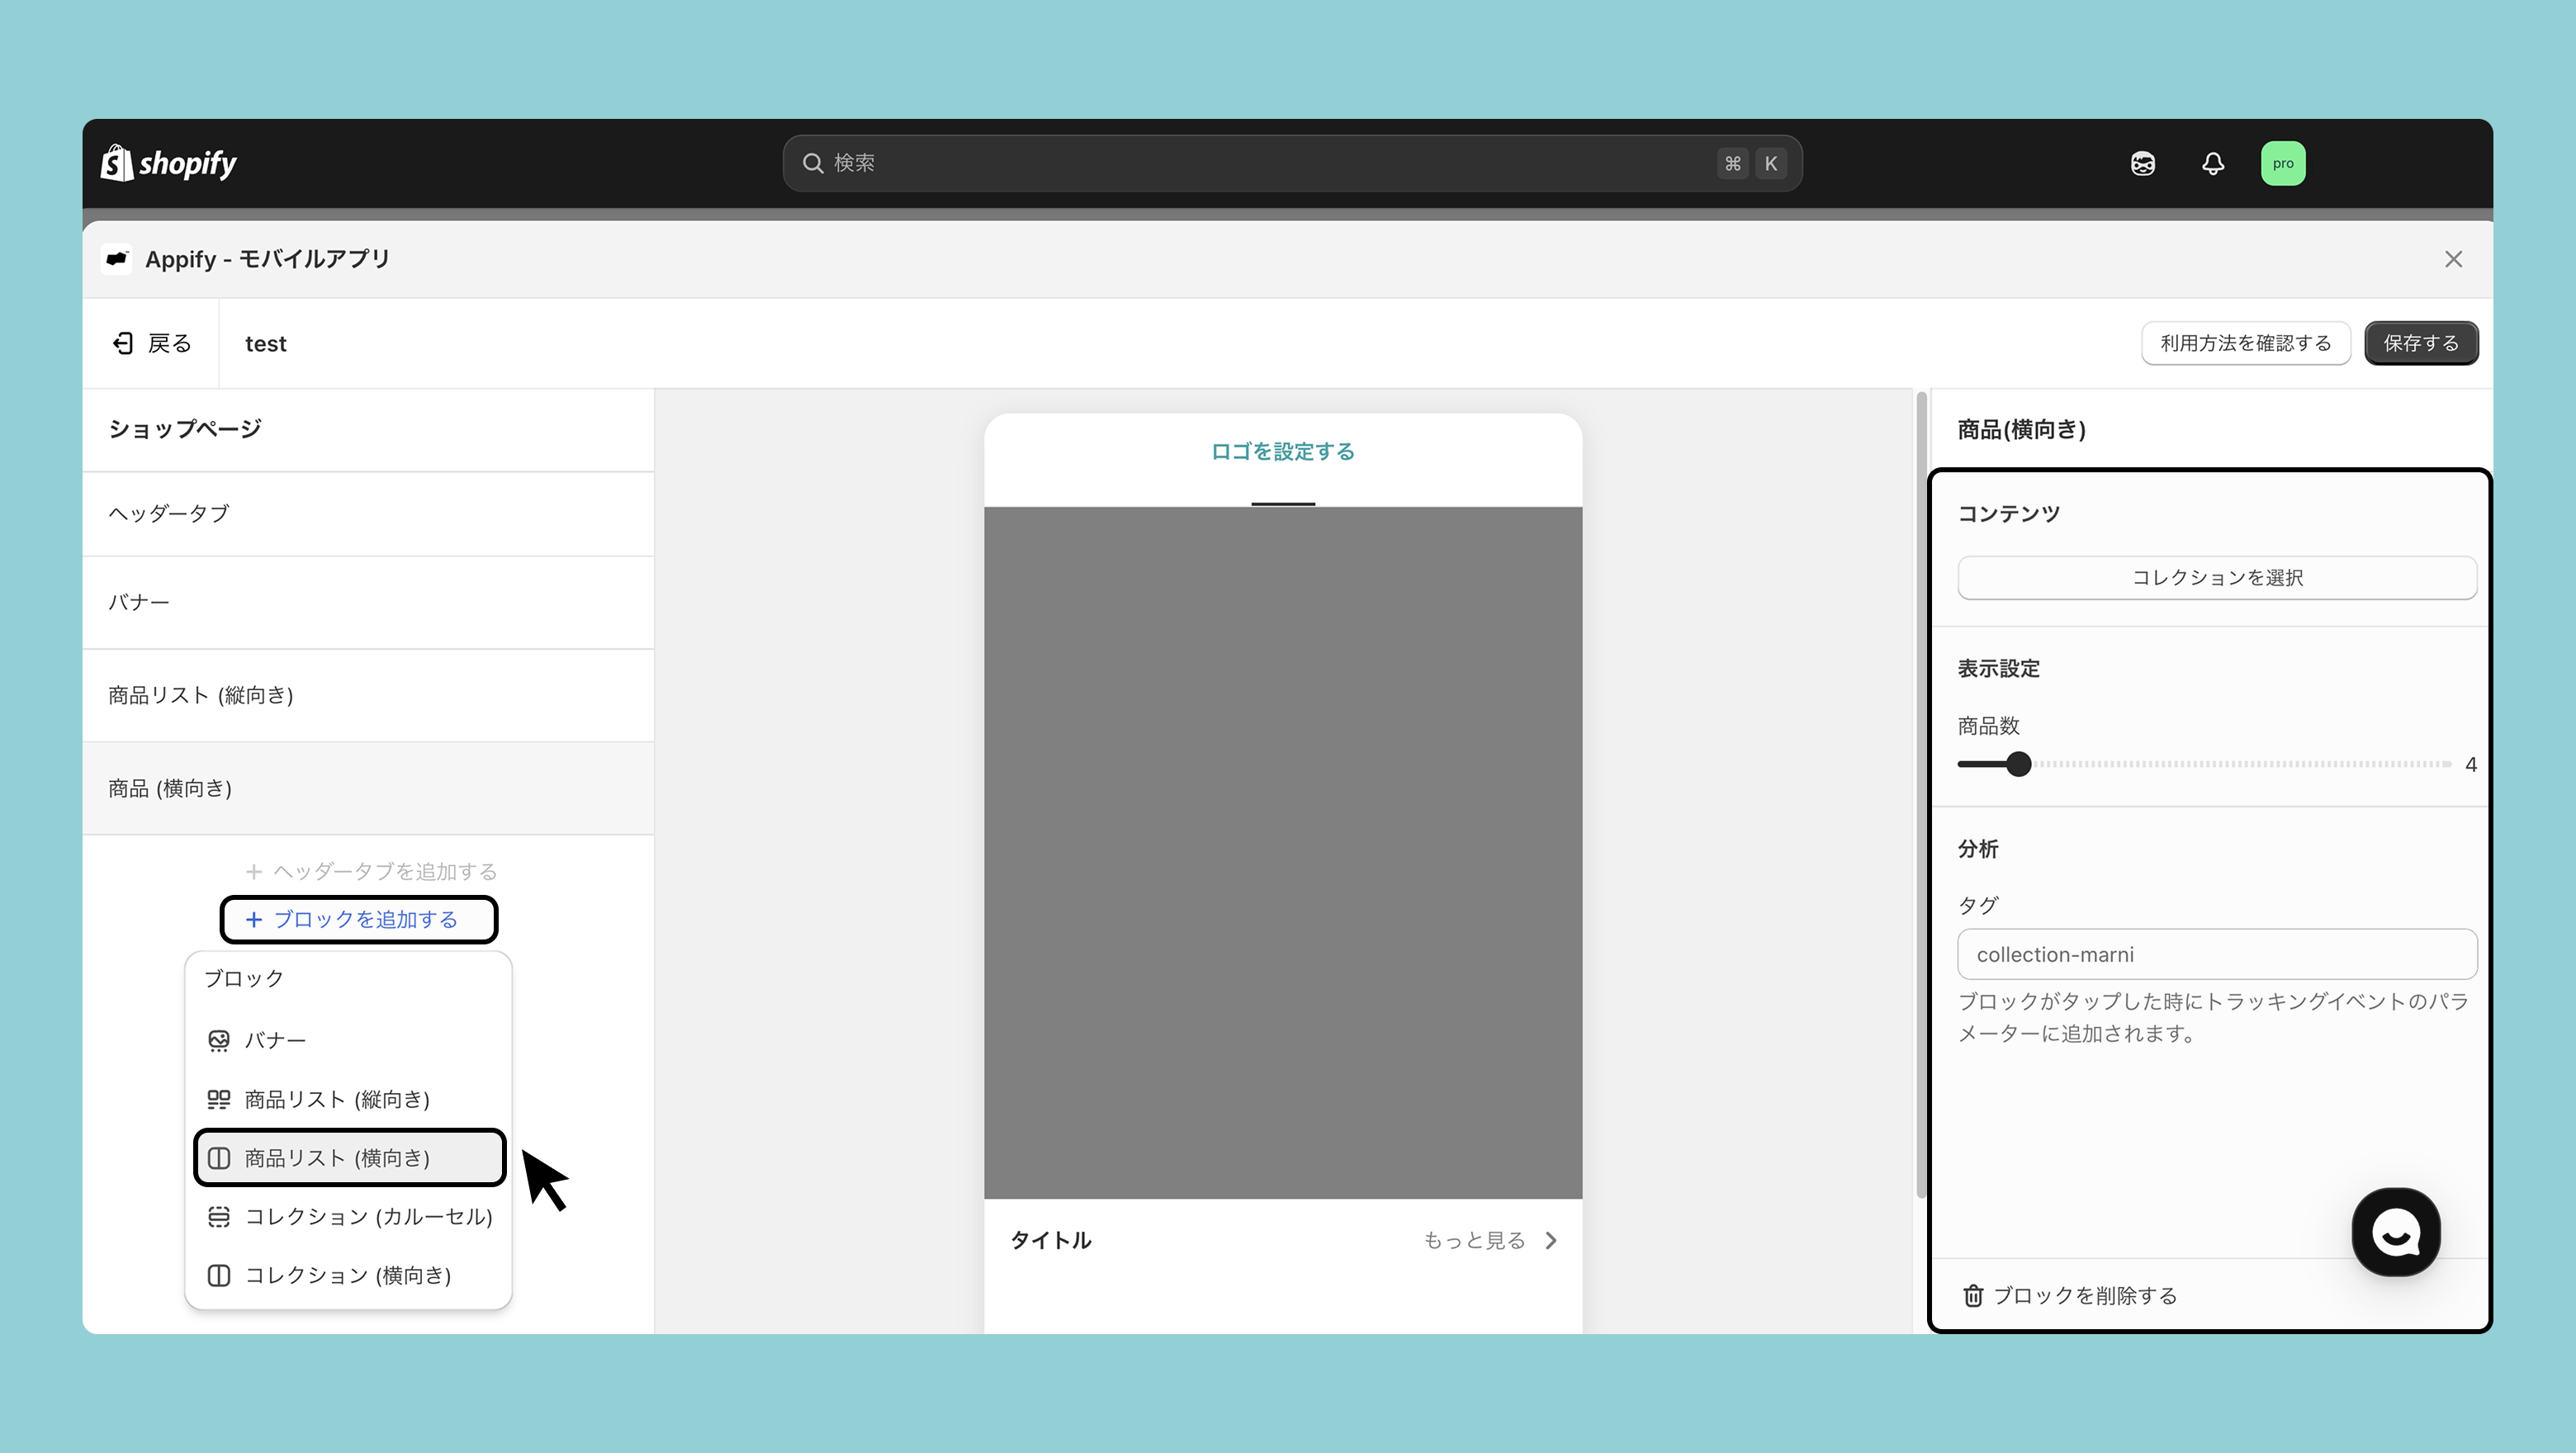Click the バナー block icon in the menu

click(x=219, y=1040)
